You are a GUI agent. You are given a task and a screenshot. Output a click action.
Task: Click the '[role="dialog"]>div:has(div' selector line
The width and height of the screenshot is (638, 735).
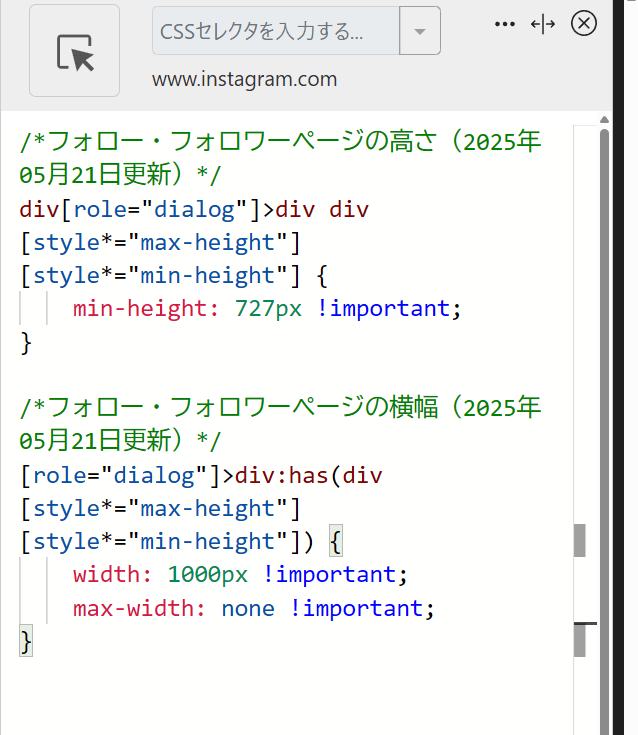pyautogui.click(x=201, y=475)
